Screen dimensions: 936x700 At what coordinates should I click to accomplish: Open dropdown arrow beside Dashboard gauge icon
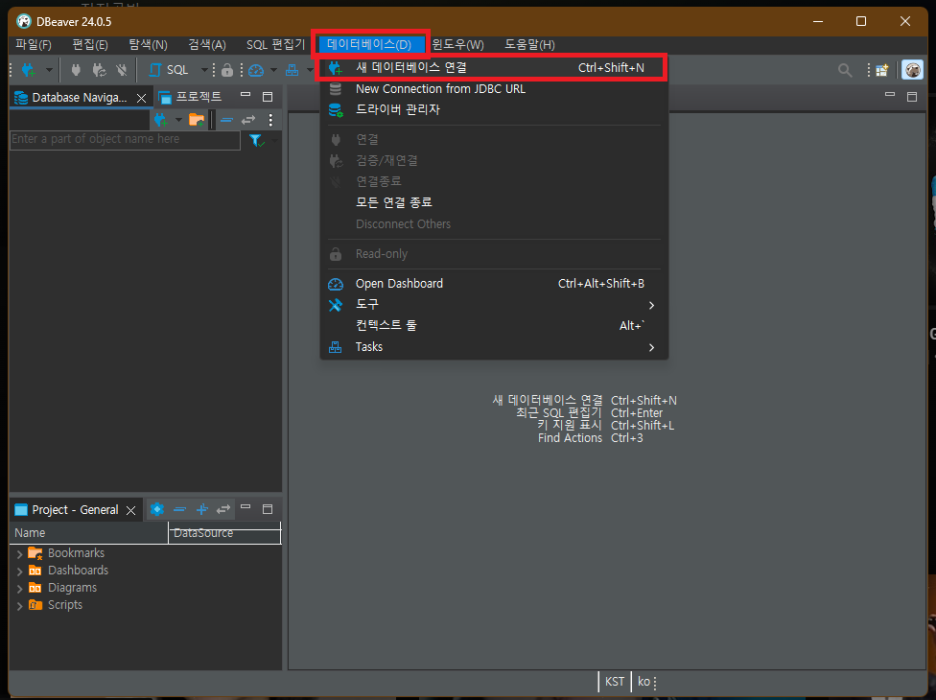click(x=273, y=70)
